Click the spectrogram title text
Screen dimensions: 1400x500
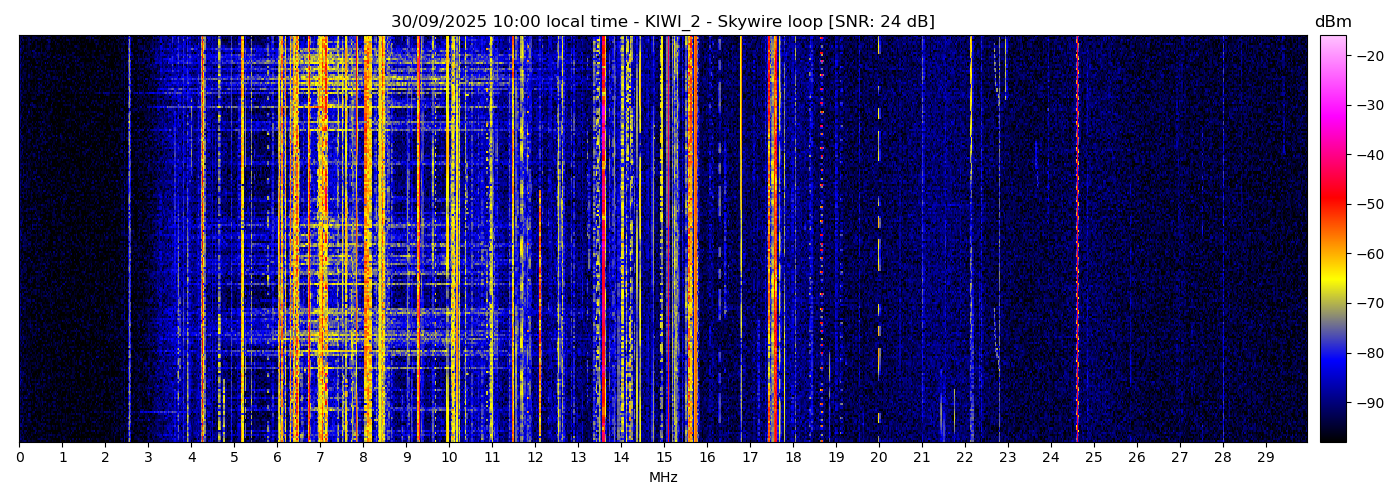click(662, 22)
